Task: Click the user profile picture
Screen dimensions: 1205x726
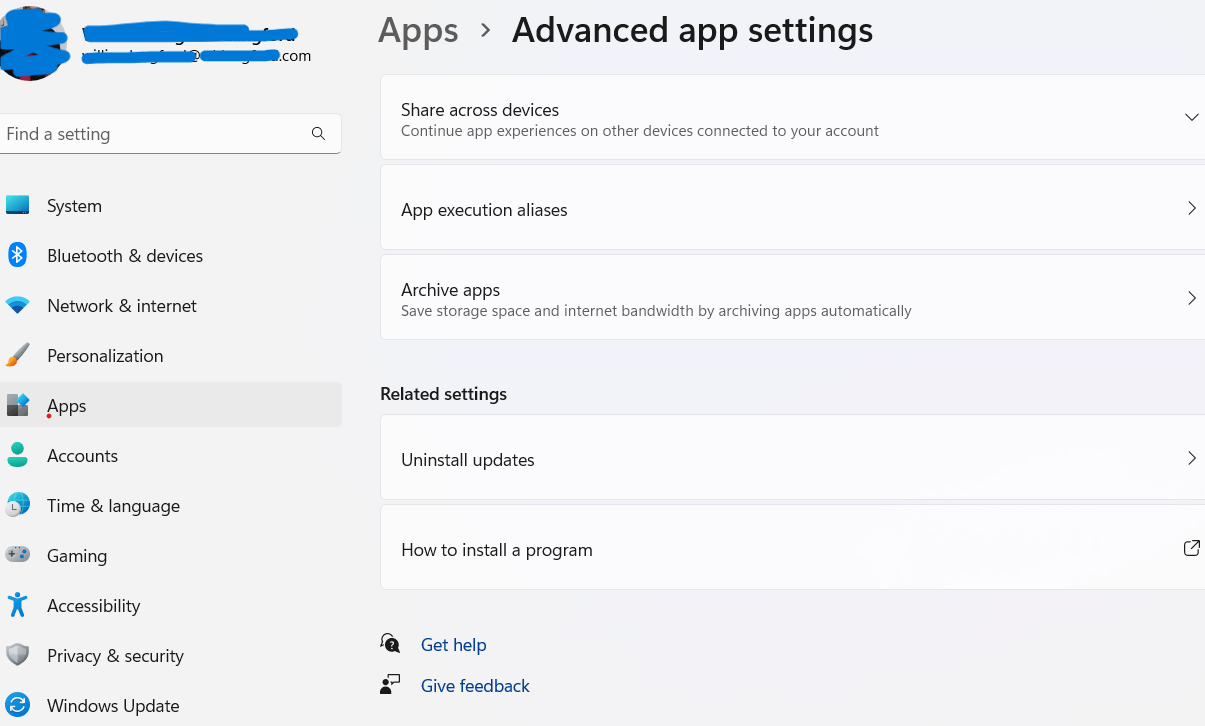Action: coord(30,42)
